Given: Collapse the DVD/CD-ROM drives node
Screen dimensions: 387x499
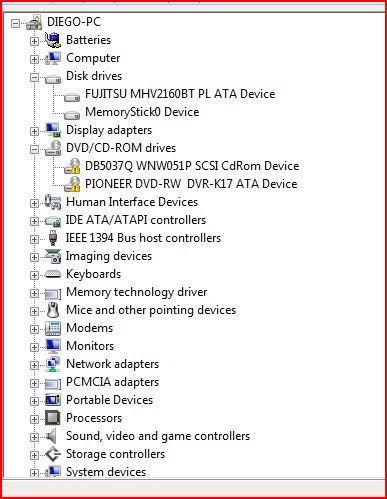Looking at the screenshot, I should click(34, 150).
